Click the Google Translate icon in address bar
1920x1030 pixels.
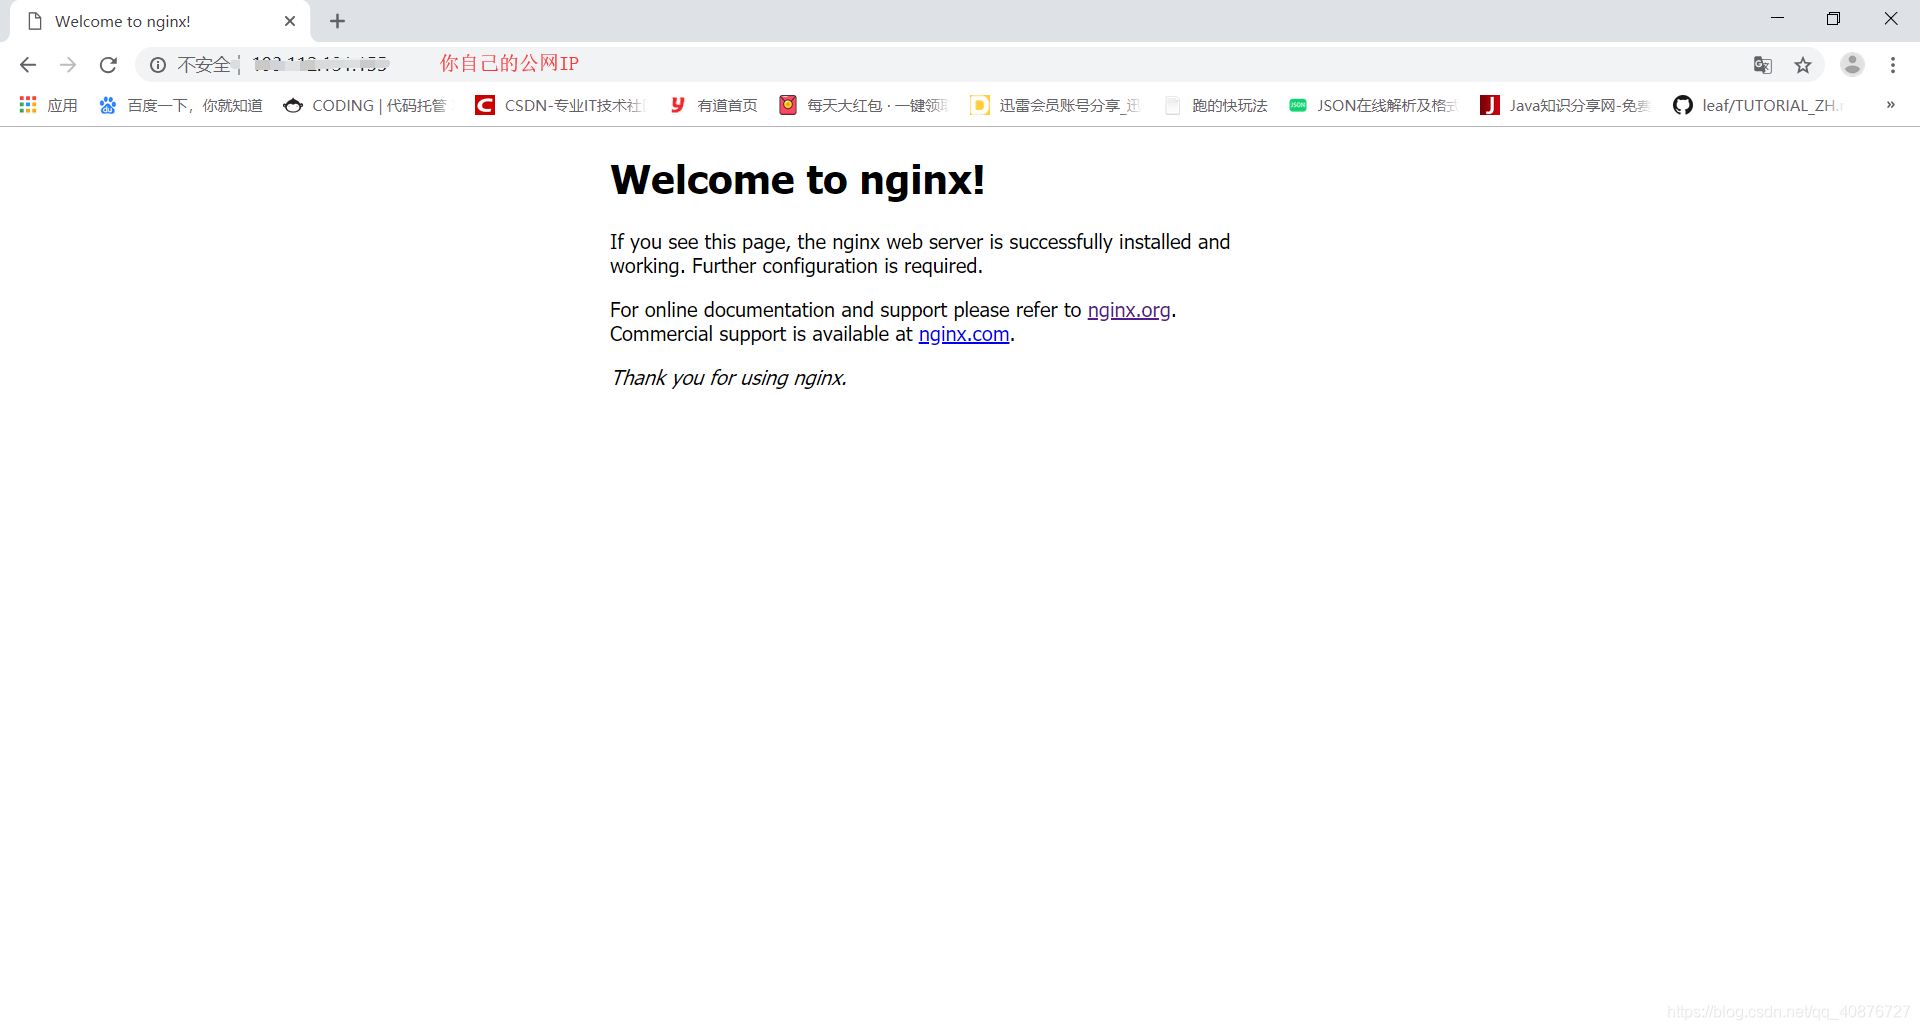[1763, 64]
